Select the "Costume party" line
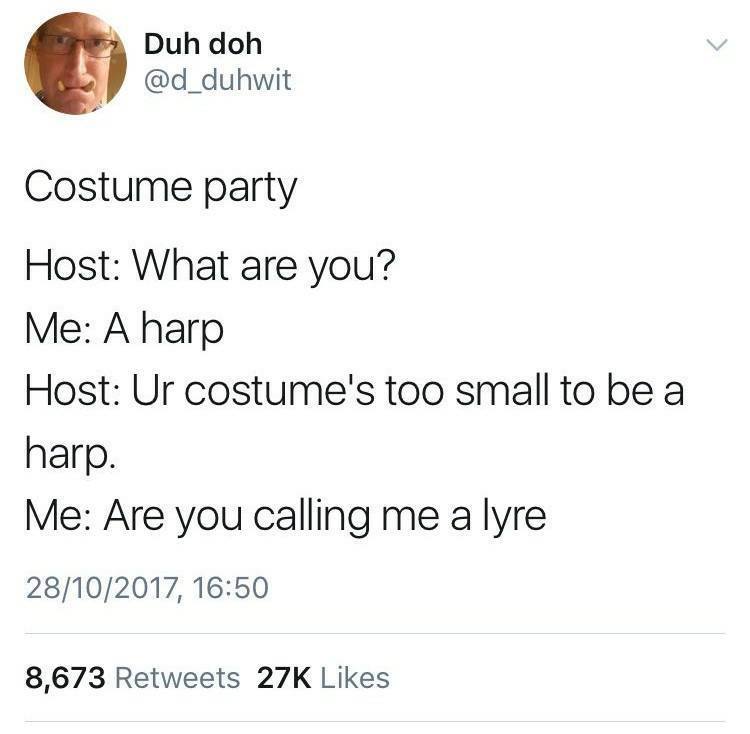The image size is (750, 734). coord(161,188)
